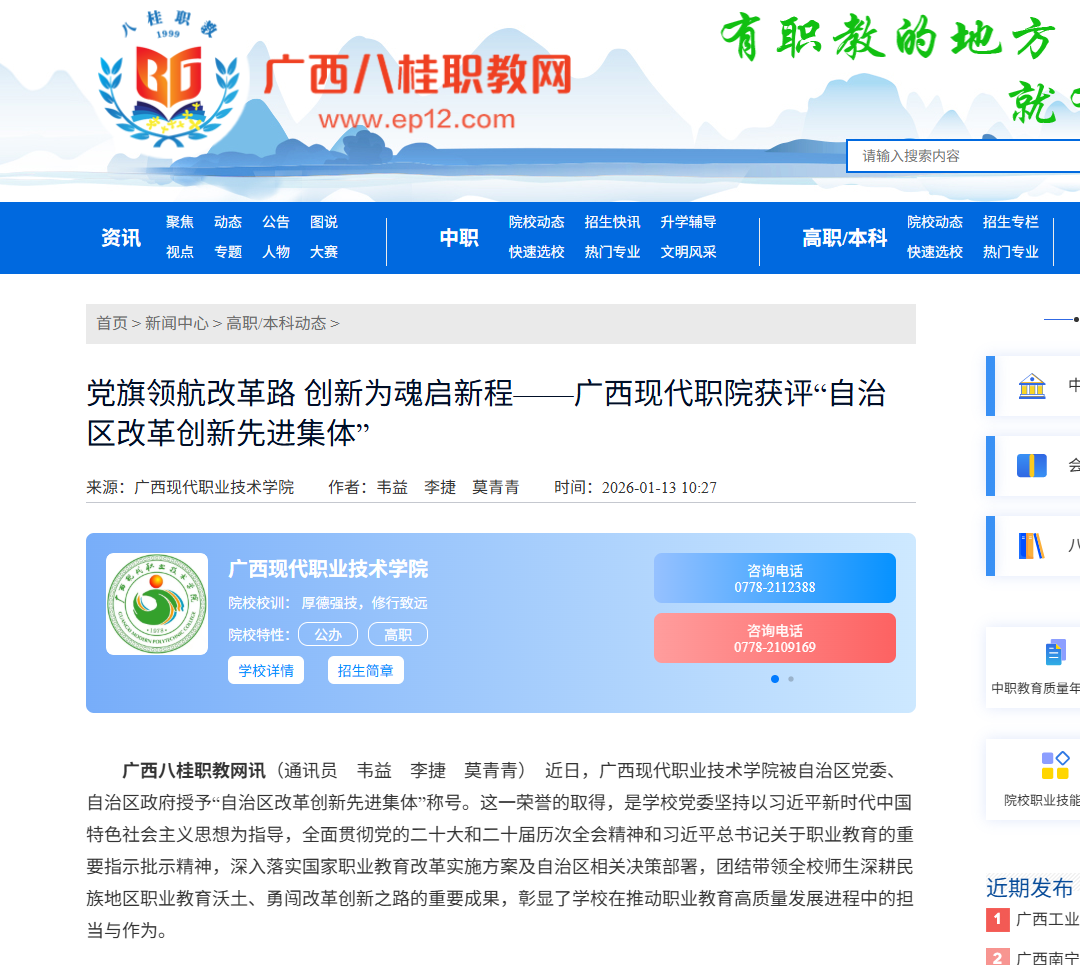Viewport: 1080px width, 965px height.
Task: Click the 广西现代职业技术学院 school emblem
Action: 157,604
